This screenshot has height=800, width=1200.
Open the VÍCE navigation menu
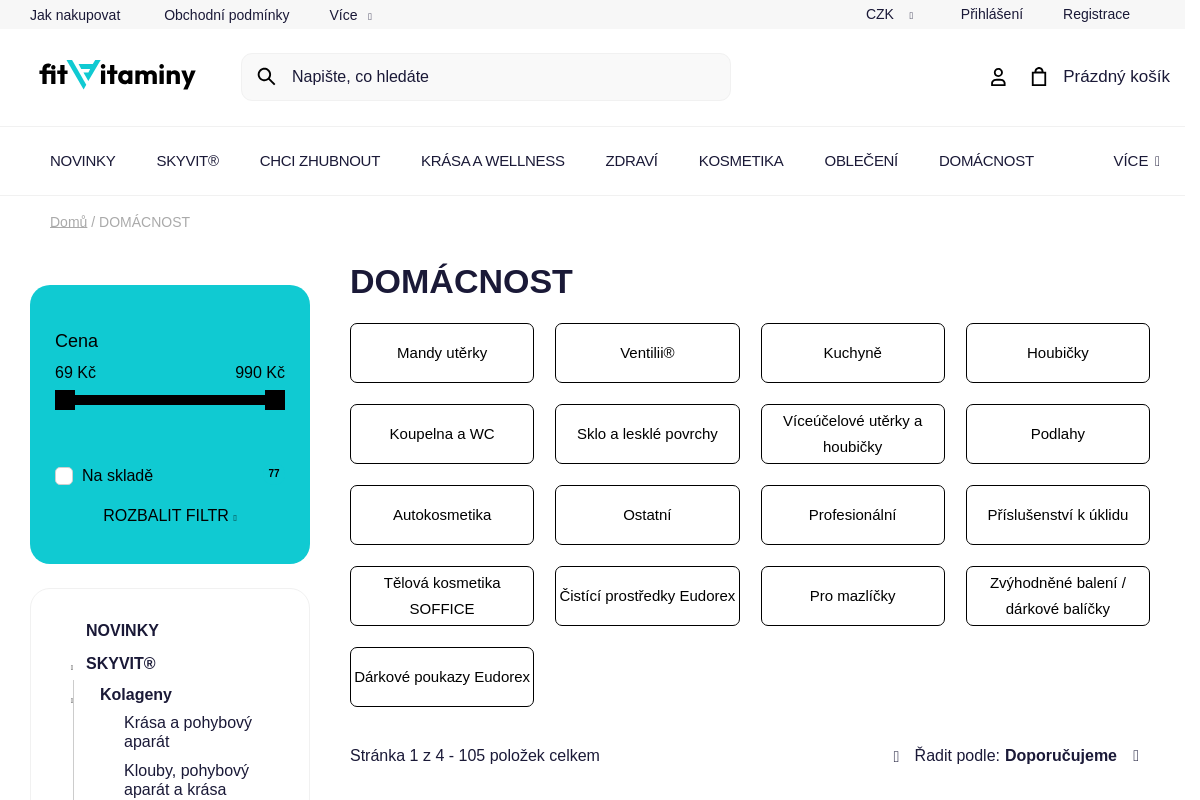point(1136,161)
